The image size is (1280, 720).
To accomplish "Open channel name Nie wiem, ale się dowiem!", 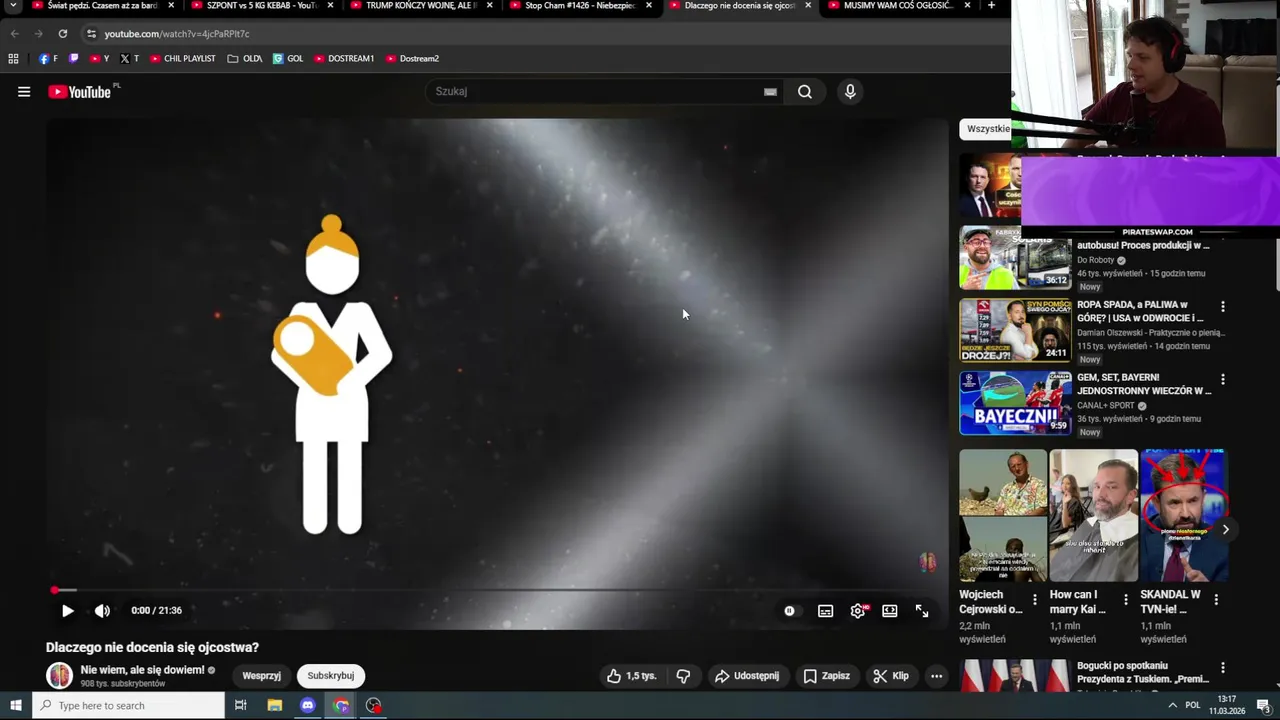I will tap(142, 670).
